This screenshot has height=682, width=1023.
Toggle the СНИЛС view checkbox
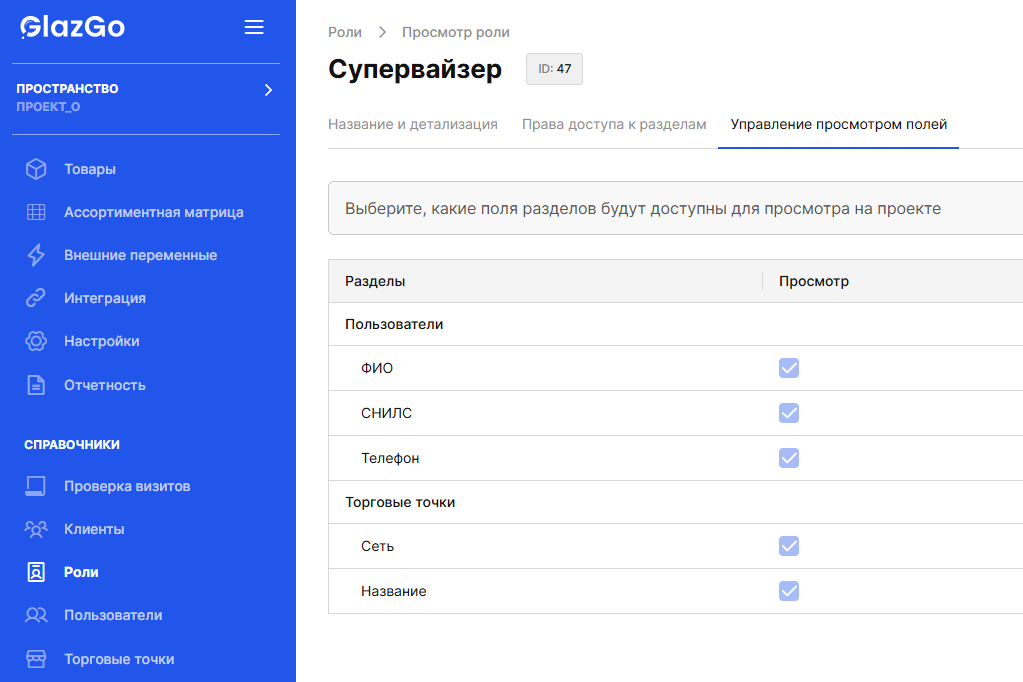pos(789,413)
